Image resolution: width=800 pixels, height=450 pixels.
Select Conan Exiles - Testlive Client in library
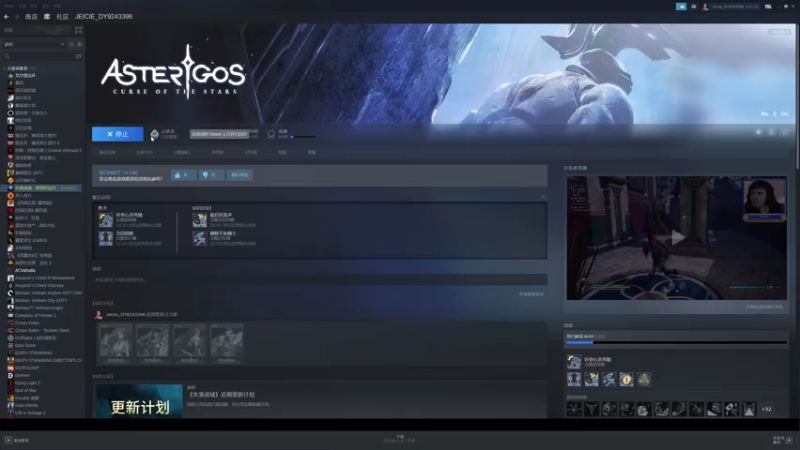[42, 331]
